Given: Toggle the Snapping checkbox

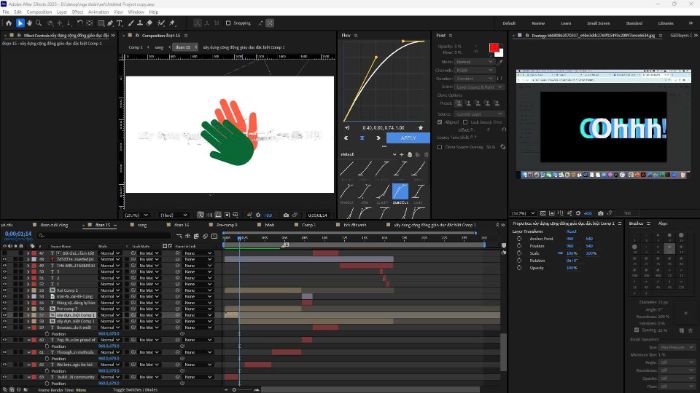Looking at the screenshot, I should (x=228, y=23).
